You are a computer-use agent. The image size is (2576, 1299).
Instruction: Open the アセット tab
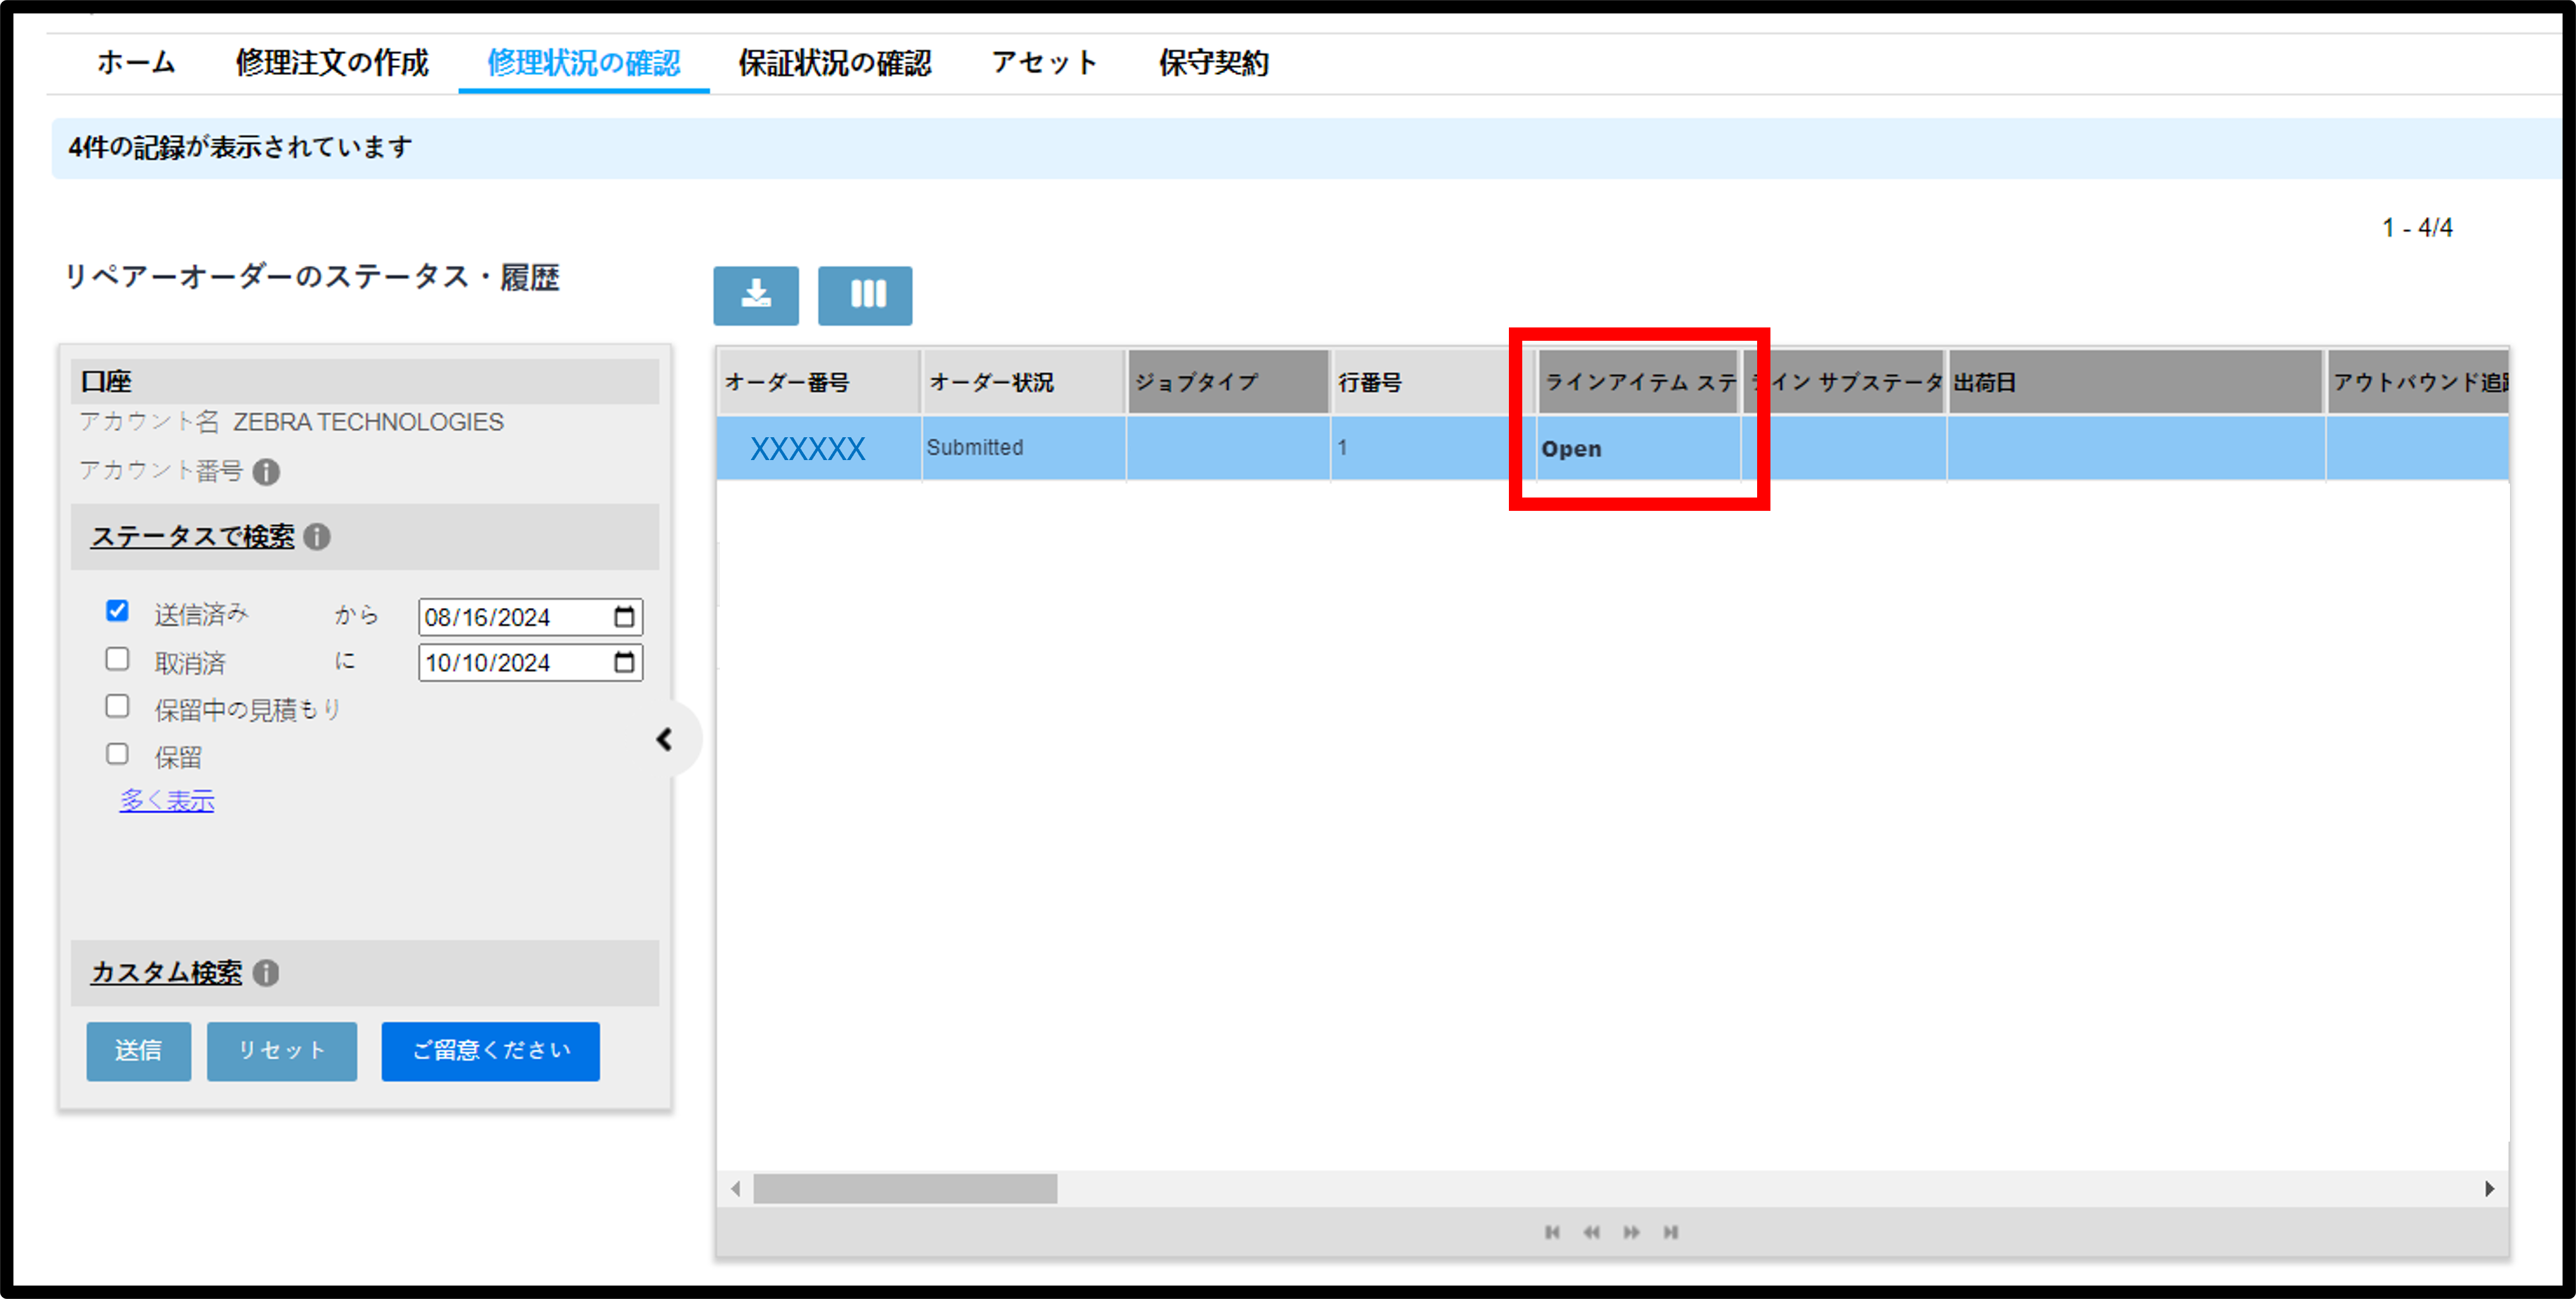(x=1045, y=63)
